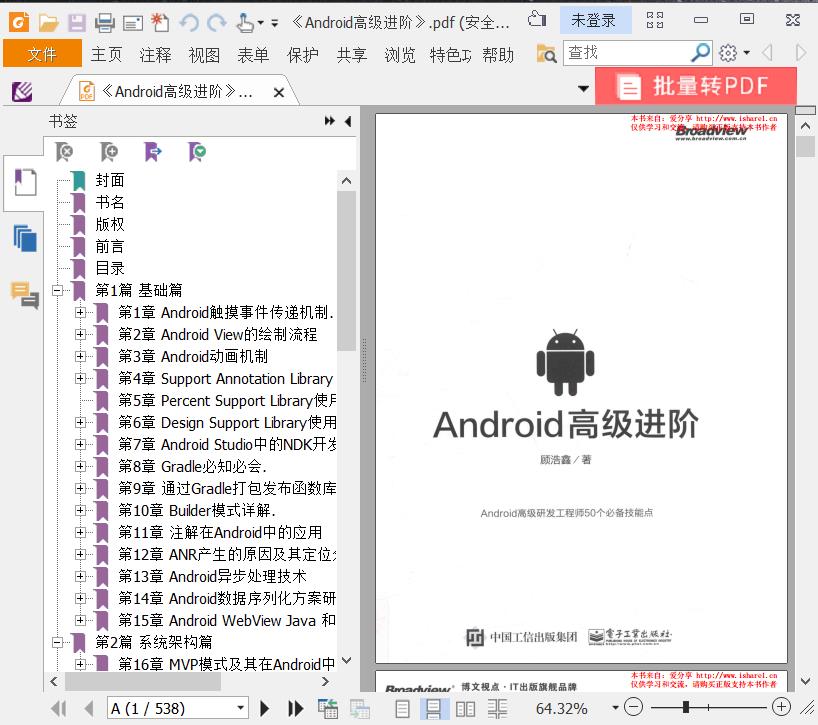Expand 第13章 Android异步处理技术 bookmark
The height and width of the screenshot is (725, 818).
[x=80, y=576]
